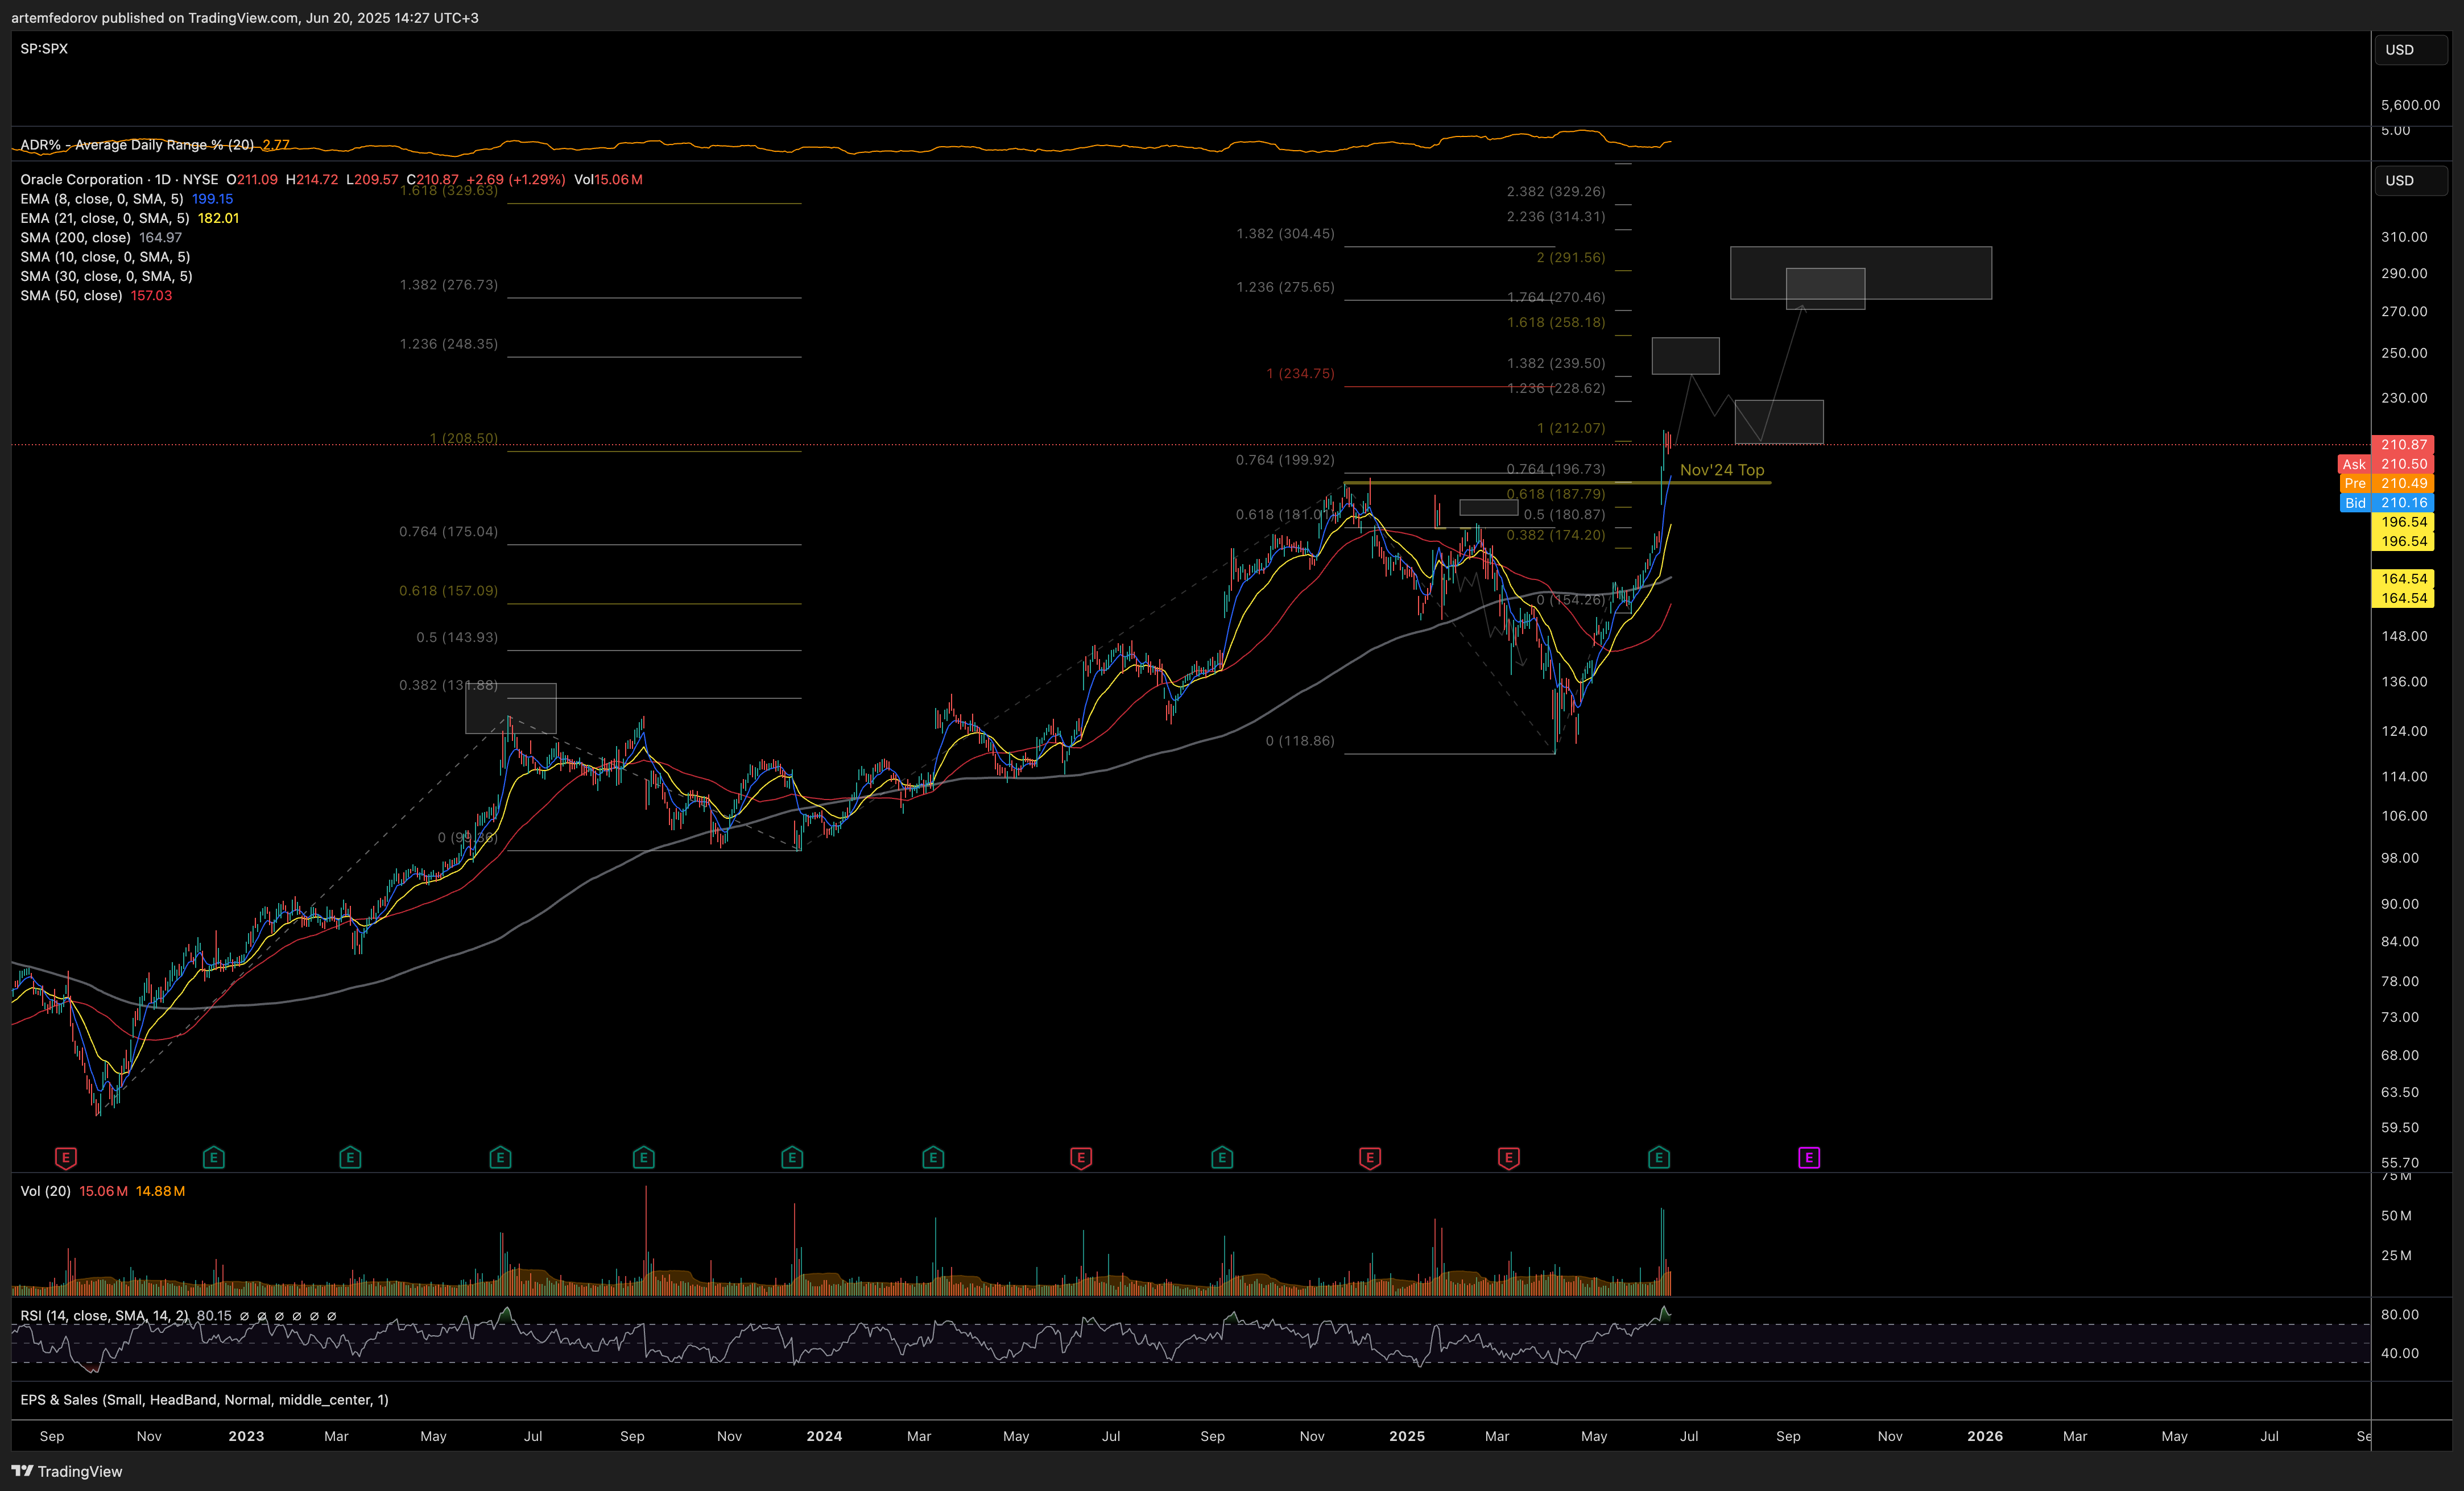Click the red earnings marker near Sep 2022
The image size is (2464, 1491).
click(x=66, y=1158)
